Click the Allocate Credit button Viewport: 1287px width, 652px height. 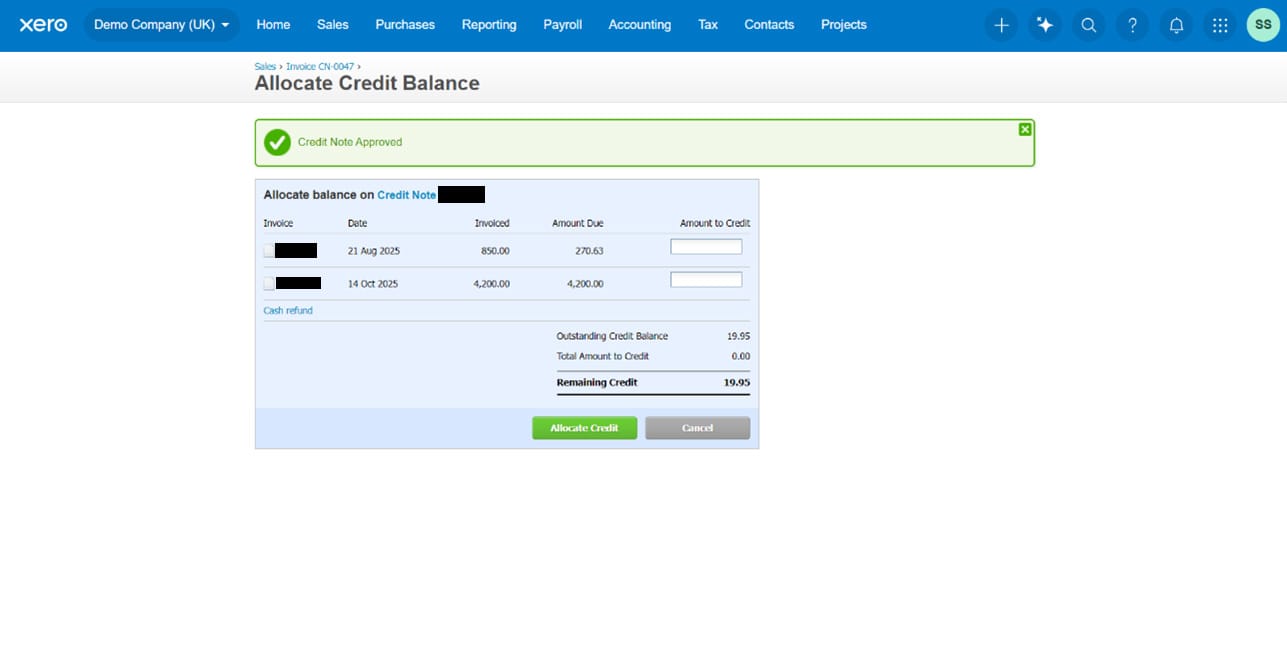pyautogui.click(x=584, y=427)
